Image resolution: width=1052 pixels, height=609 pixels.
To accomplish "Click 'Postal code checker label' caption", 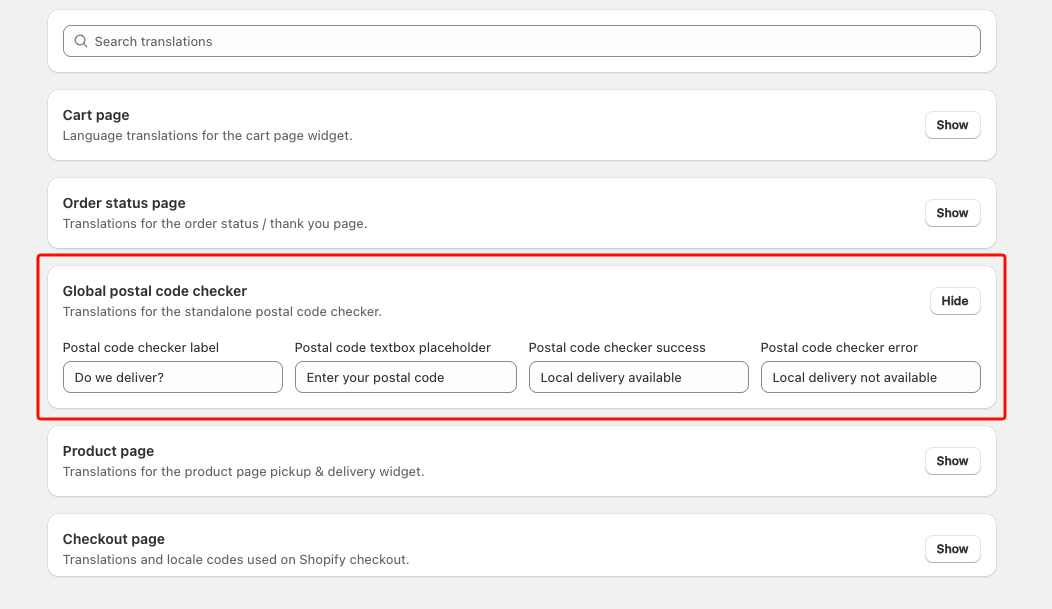I will (141, 347).
